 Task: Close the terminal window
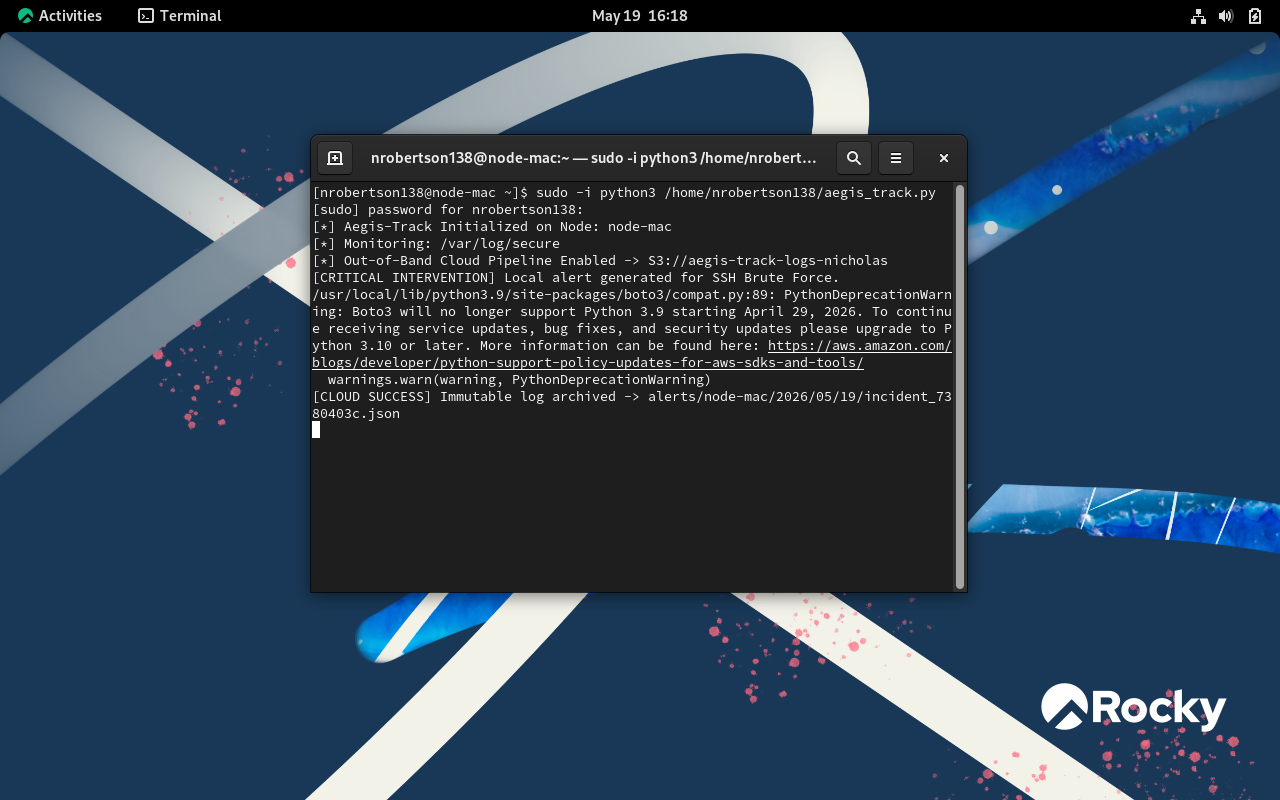(943, 158)
